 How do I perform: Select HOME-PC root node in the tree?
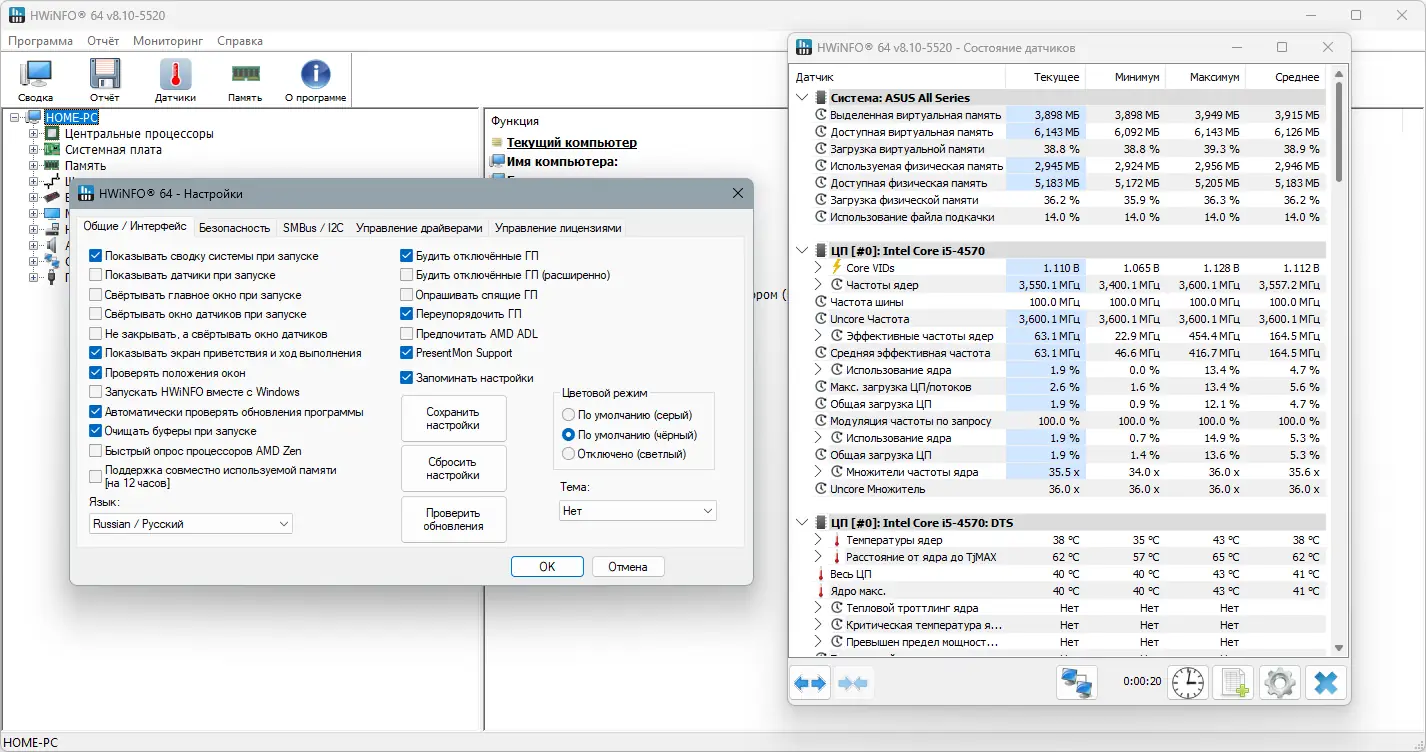click(72, 118)
